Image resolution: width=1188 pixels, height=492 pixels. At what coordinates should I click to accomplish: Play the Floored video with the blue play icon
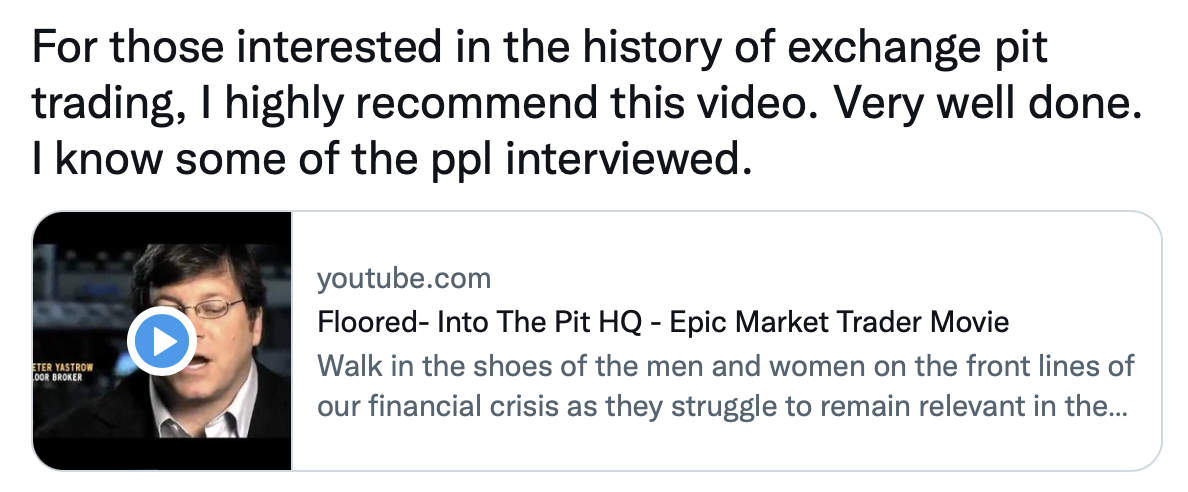(x=162, y=341)
